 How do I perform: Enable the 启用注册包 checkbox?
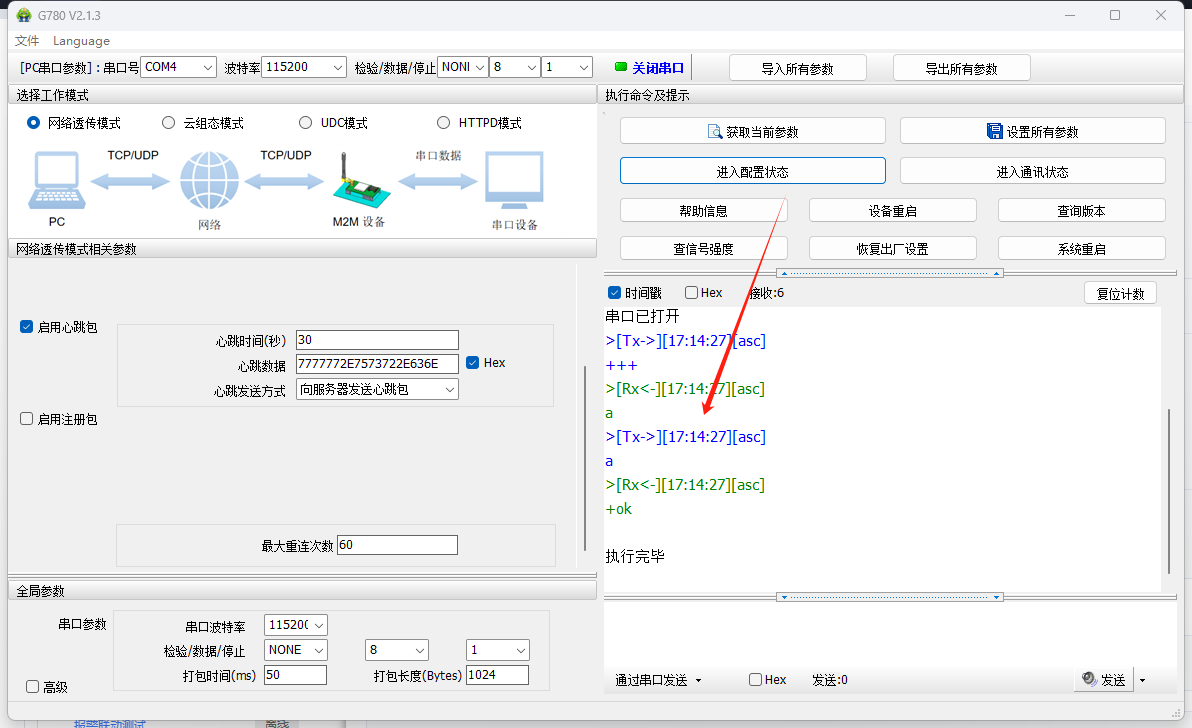tap(27, 419)
